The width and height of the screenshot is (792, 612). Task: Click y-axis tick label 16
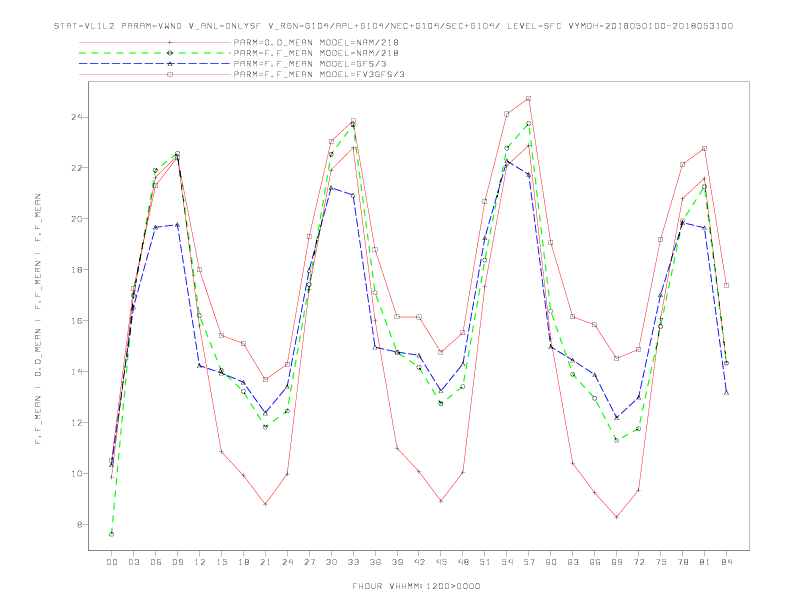[77, 321]
